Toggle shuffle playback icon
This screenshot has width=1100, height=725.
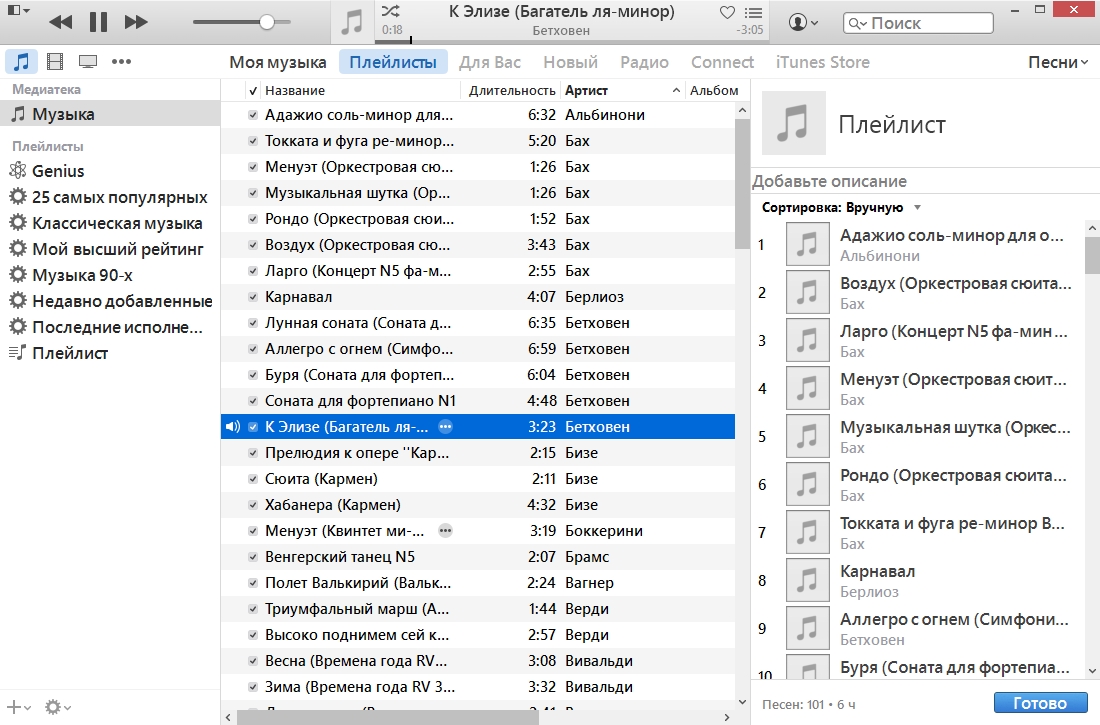pyautogui.click(x=390, y=11)
